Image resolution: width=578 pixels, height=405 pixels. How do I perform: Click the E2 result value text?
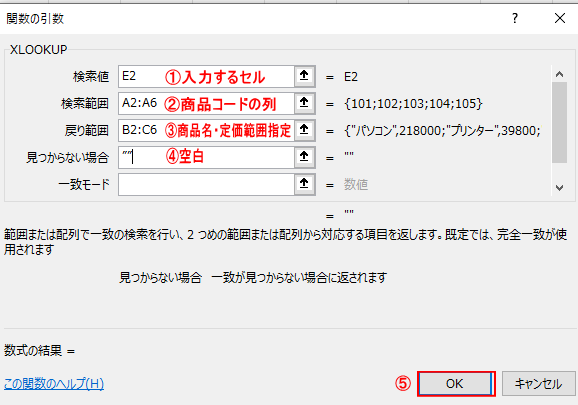(x=351, y=77)
